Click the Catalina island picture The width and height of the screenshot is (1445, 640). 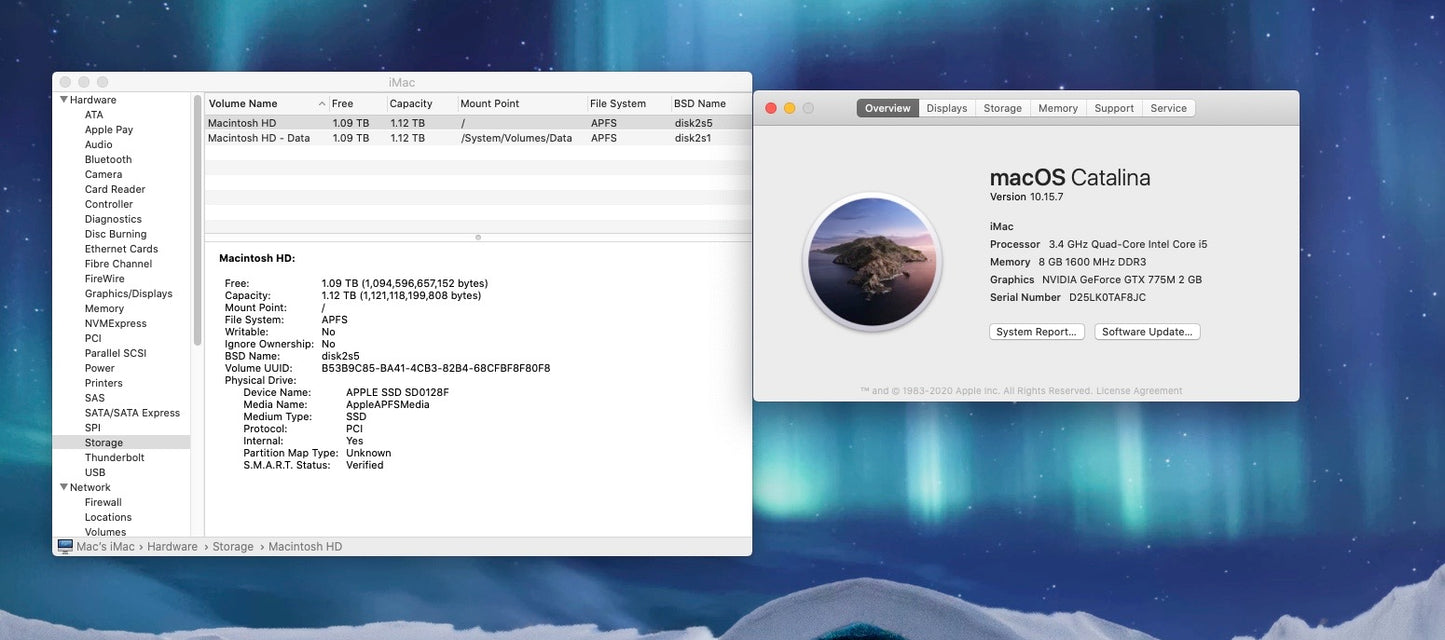[x=872, y=260]
